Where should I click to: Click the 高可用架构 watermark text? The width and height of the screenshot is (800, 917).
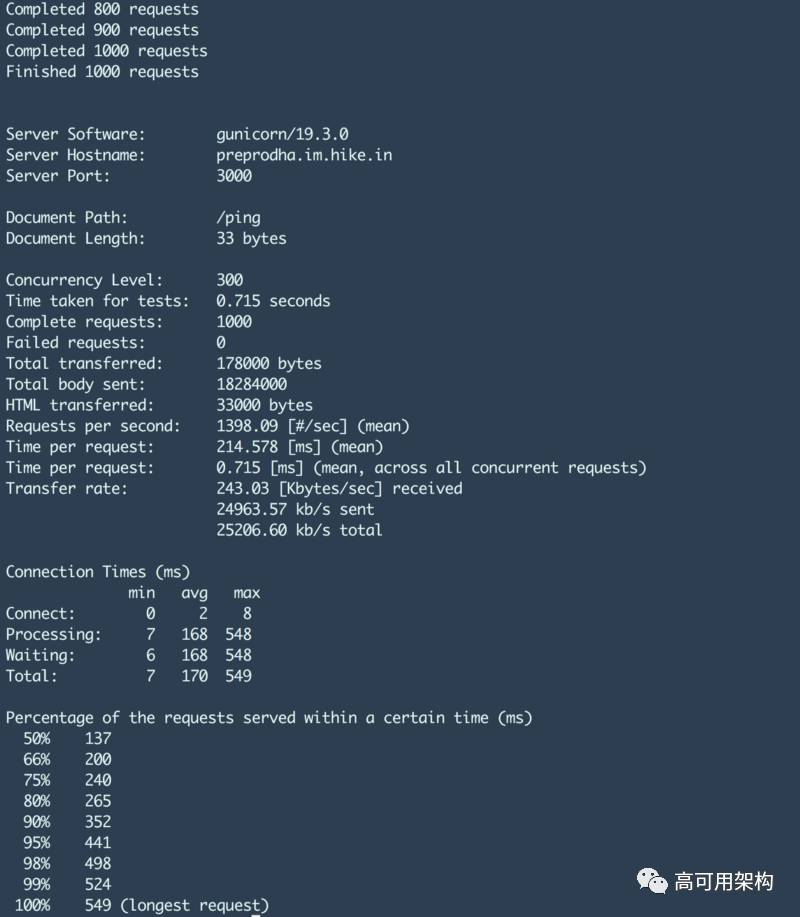click(x=723, y=881)
